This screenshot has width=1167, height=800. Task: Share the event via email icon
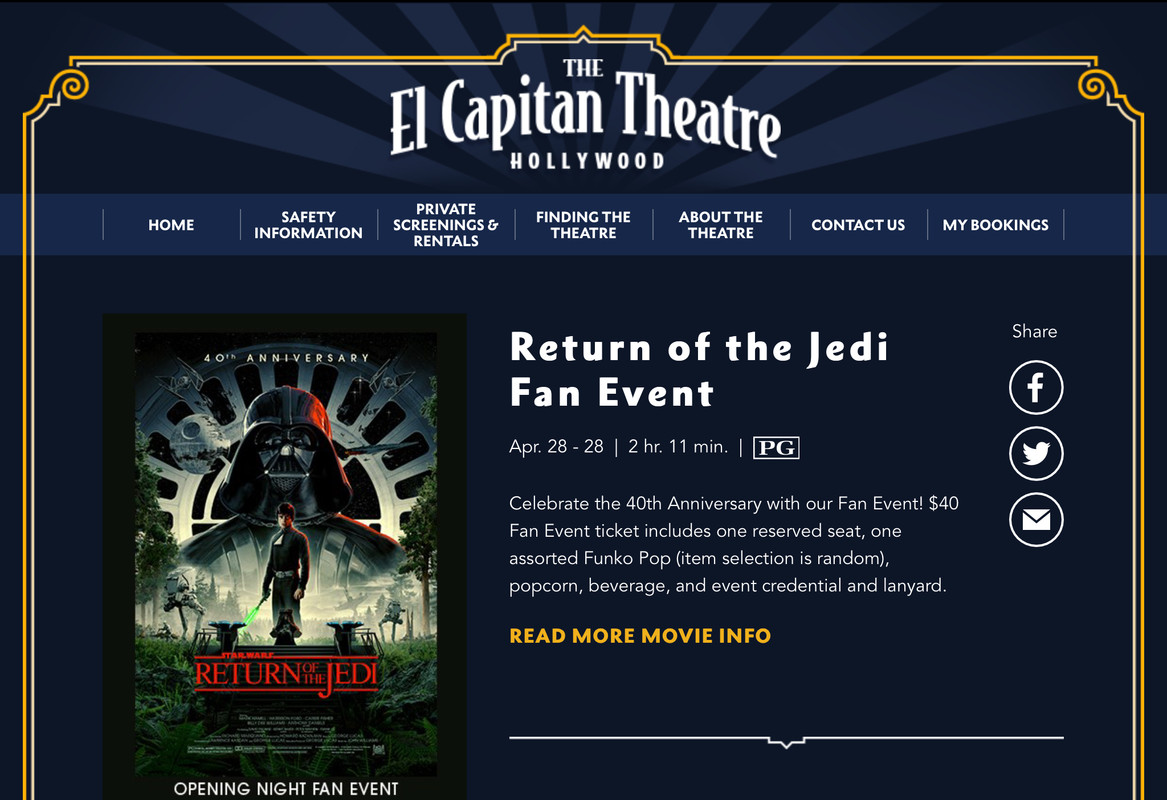[1035, 519]
